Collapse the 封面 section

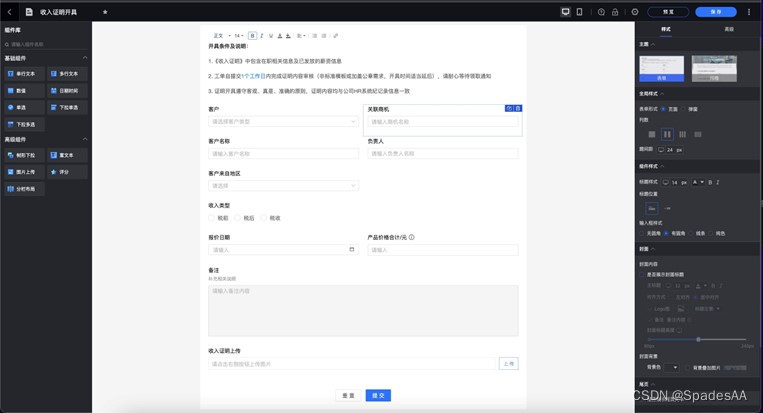(653, 249)
